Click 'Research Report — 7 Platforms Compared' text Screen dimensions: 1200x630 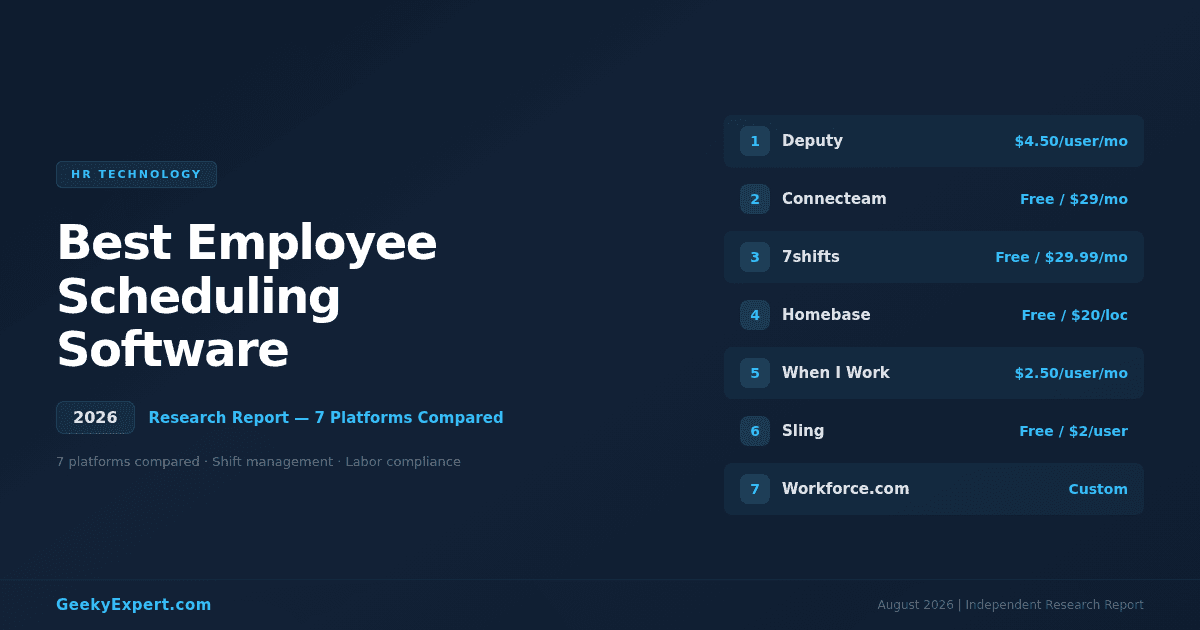[326, 418]
